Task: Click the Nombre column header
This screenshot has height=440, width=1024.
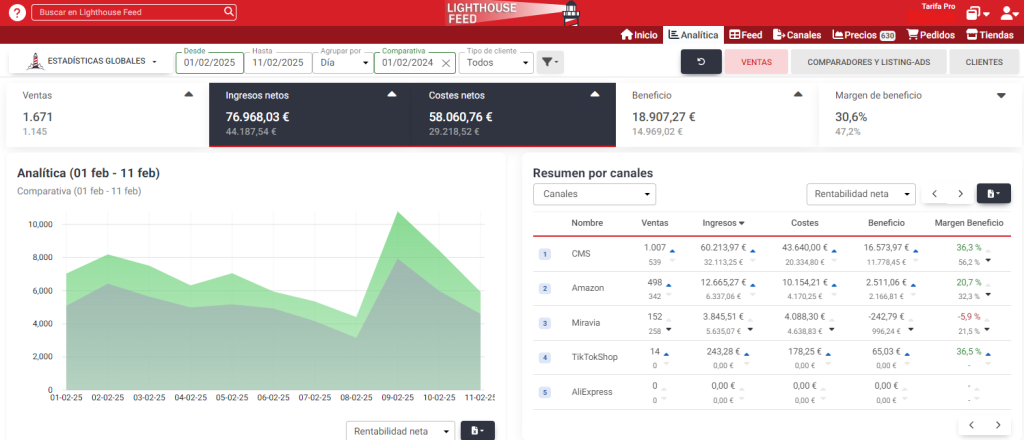Action: point(587,223)
